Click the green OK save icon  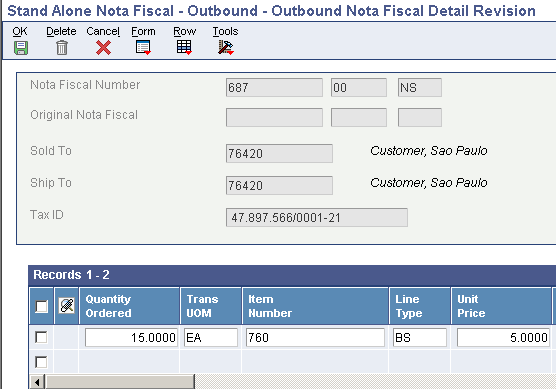pyautogui.click(x=21, y=48)
